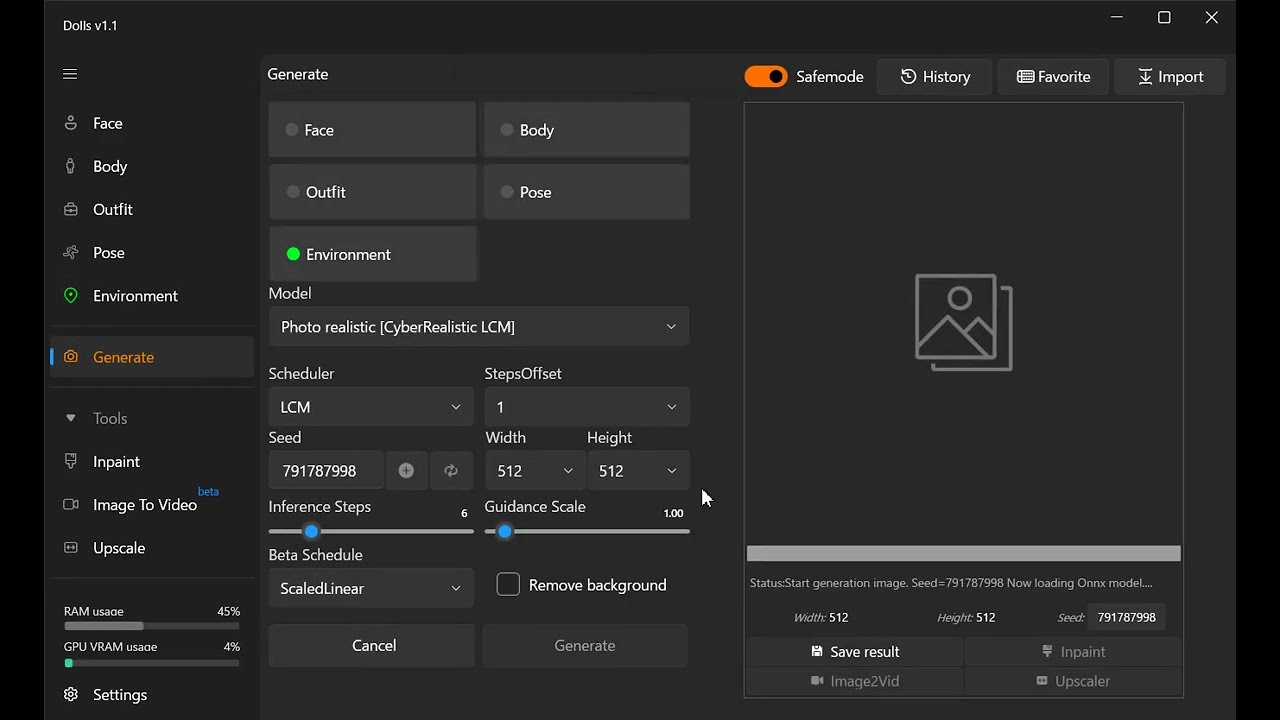
Task: Open Settings page in sidebar
Action: coord(152,694)
